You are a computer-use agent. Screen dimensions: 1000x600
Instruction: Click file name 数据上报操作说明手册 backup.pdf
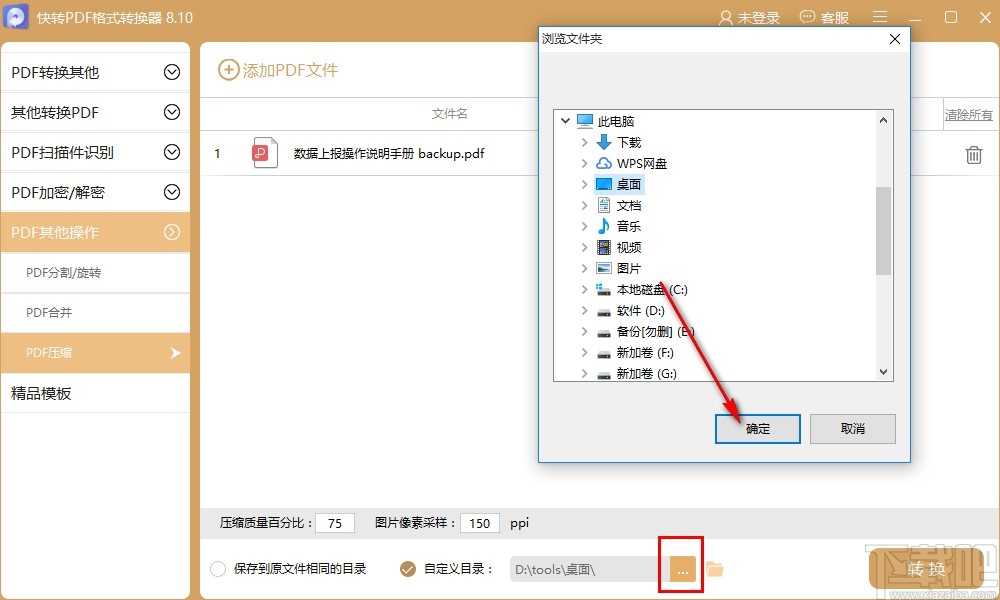[388, 154]
